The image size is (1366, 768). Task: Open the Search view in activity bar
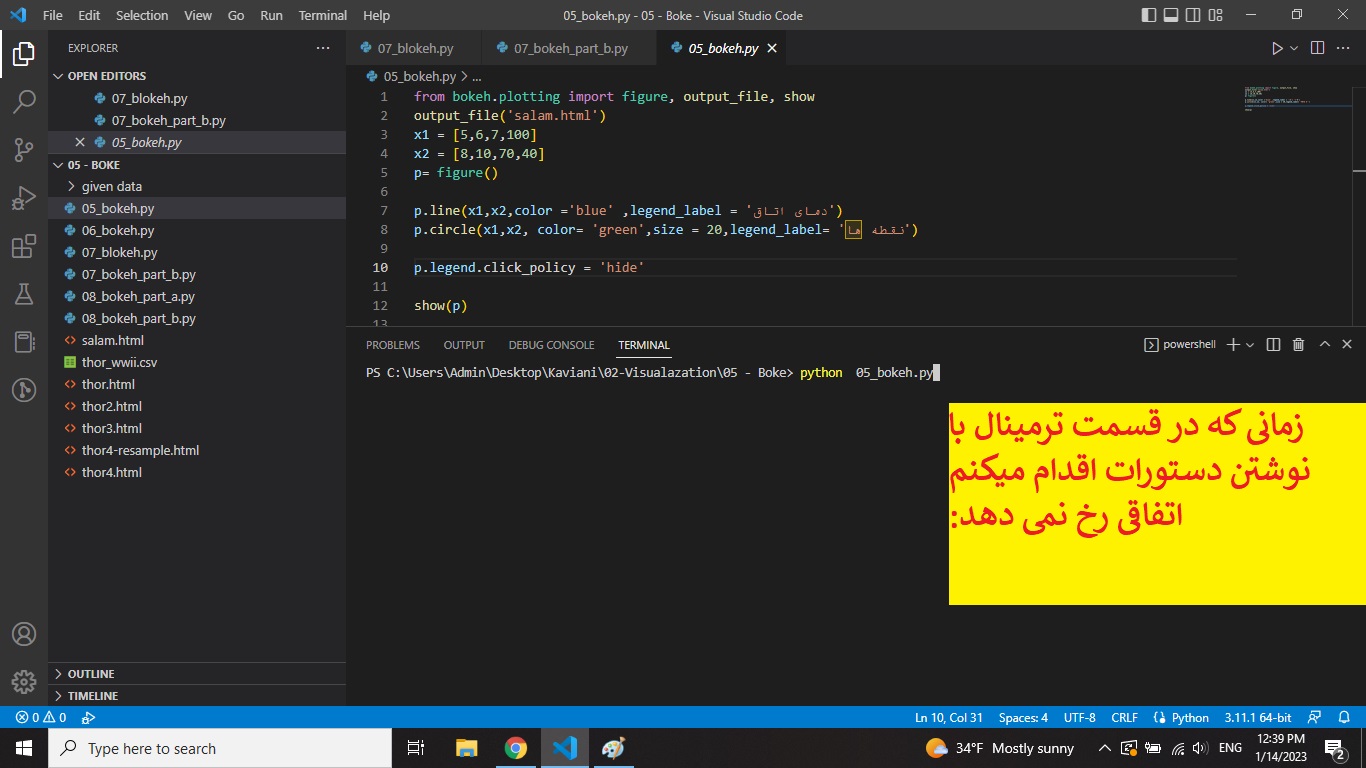pos(24,102)
